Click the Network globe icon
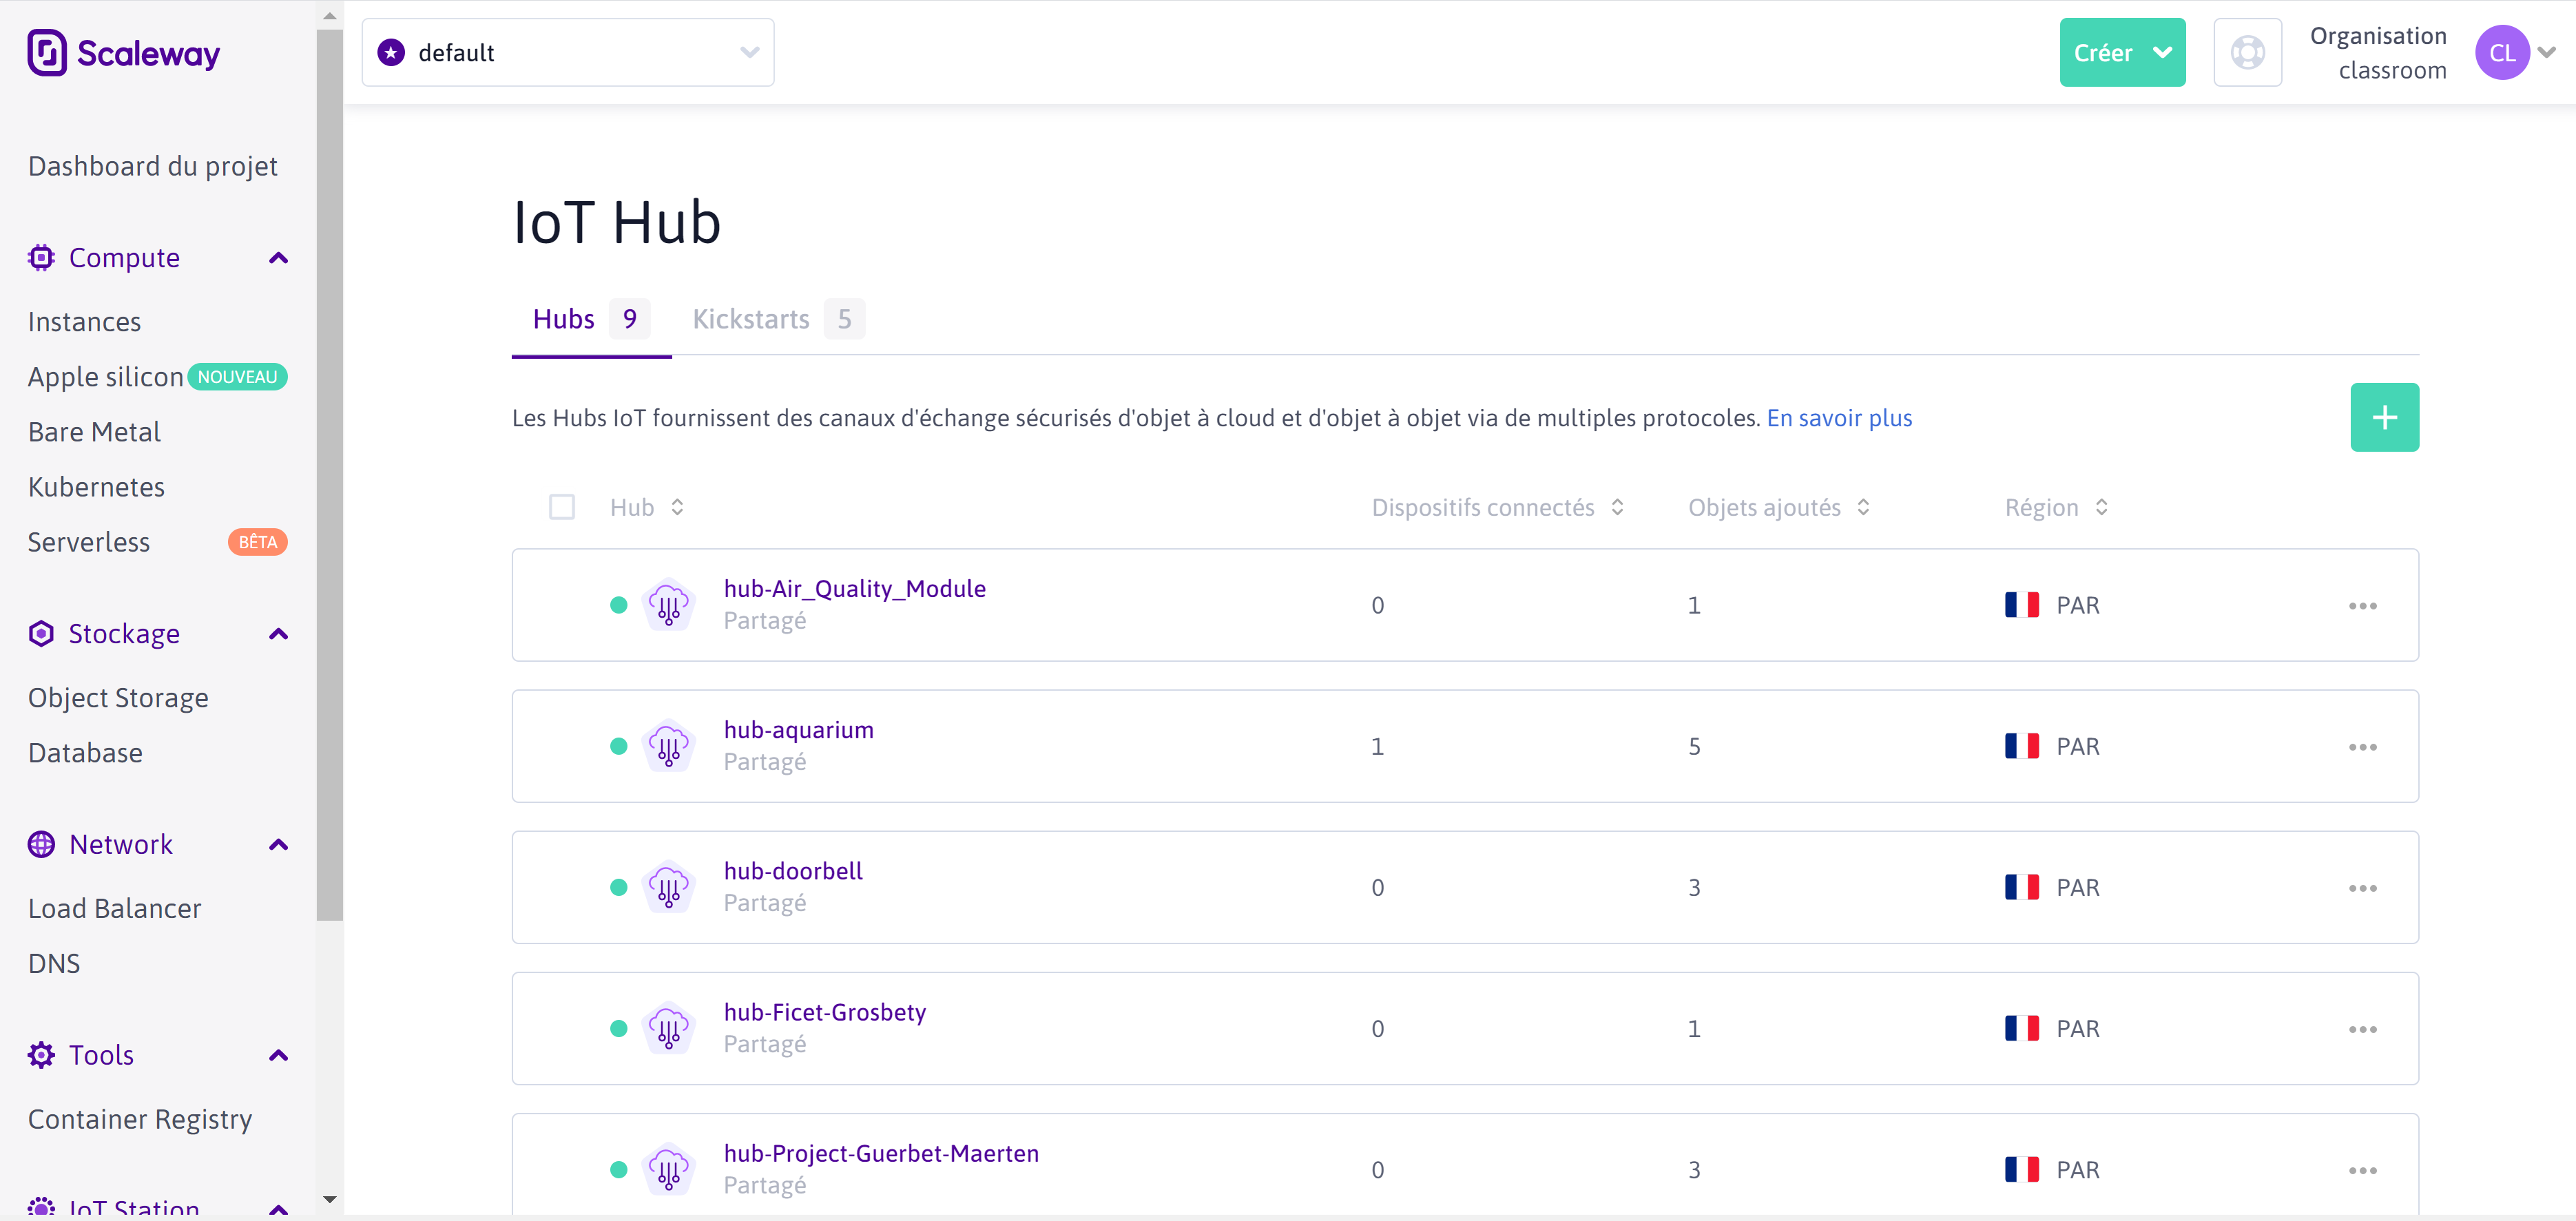 tap(41, 844)
